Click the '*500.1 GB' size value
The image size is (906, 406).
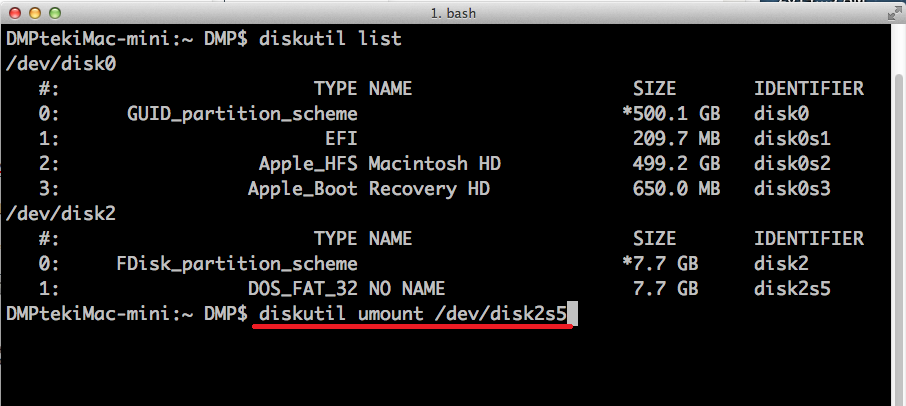click(671, 114)
